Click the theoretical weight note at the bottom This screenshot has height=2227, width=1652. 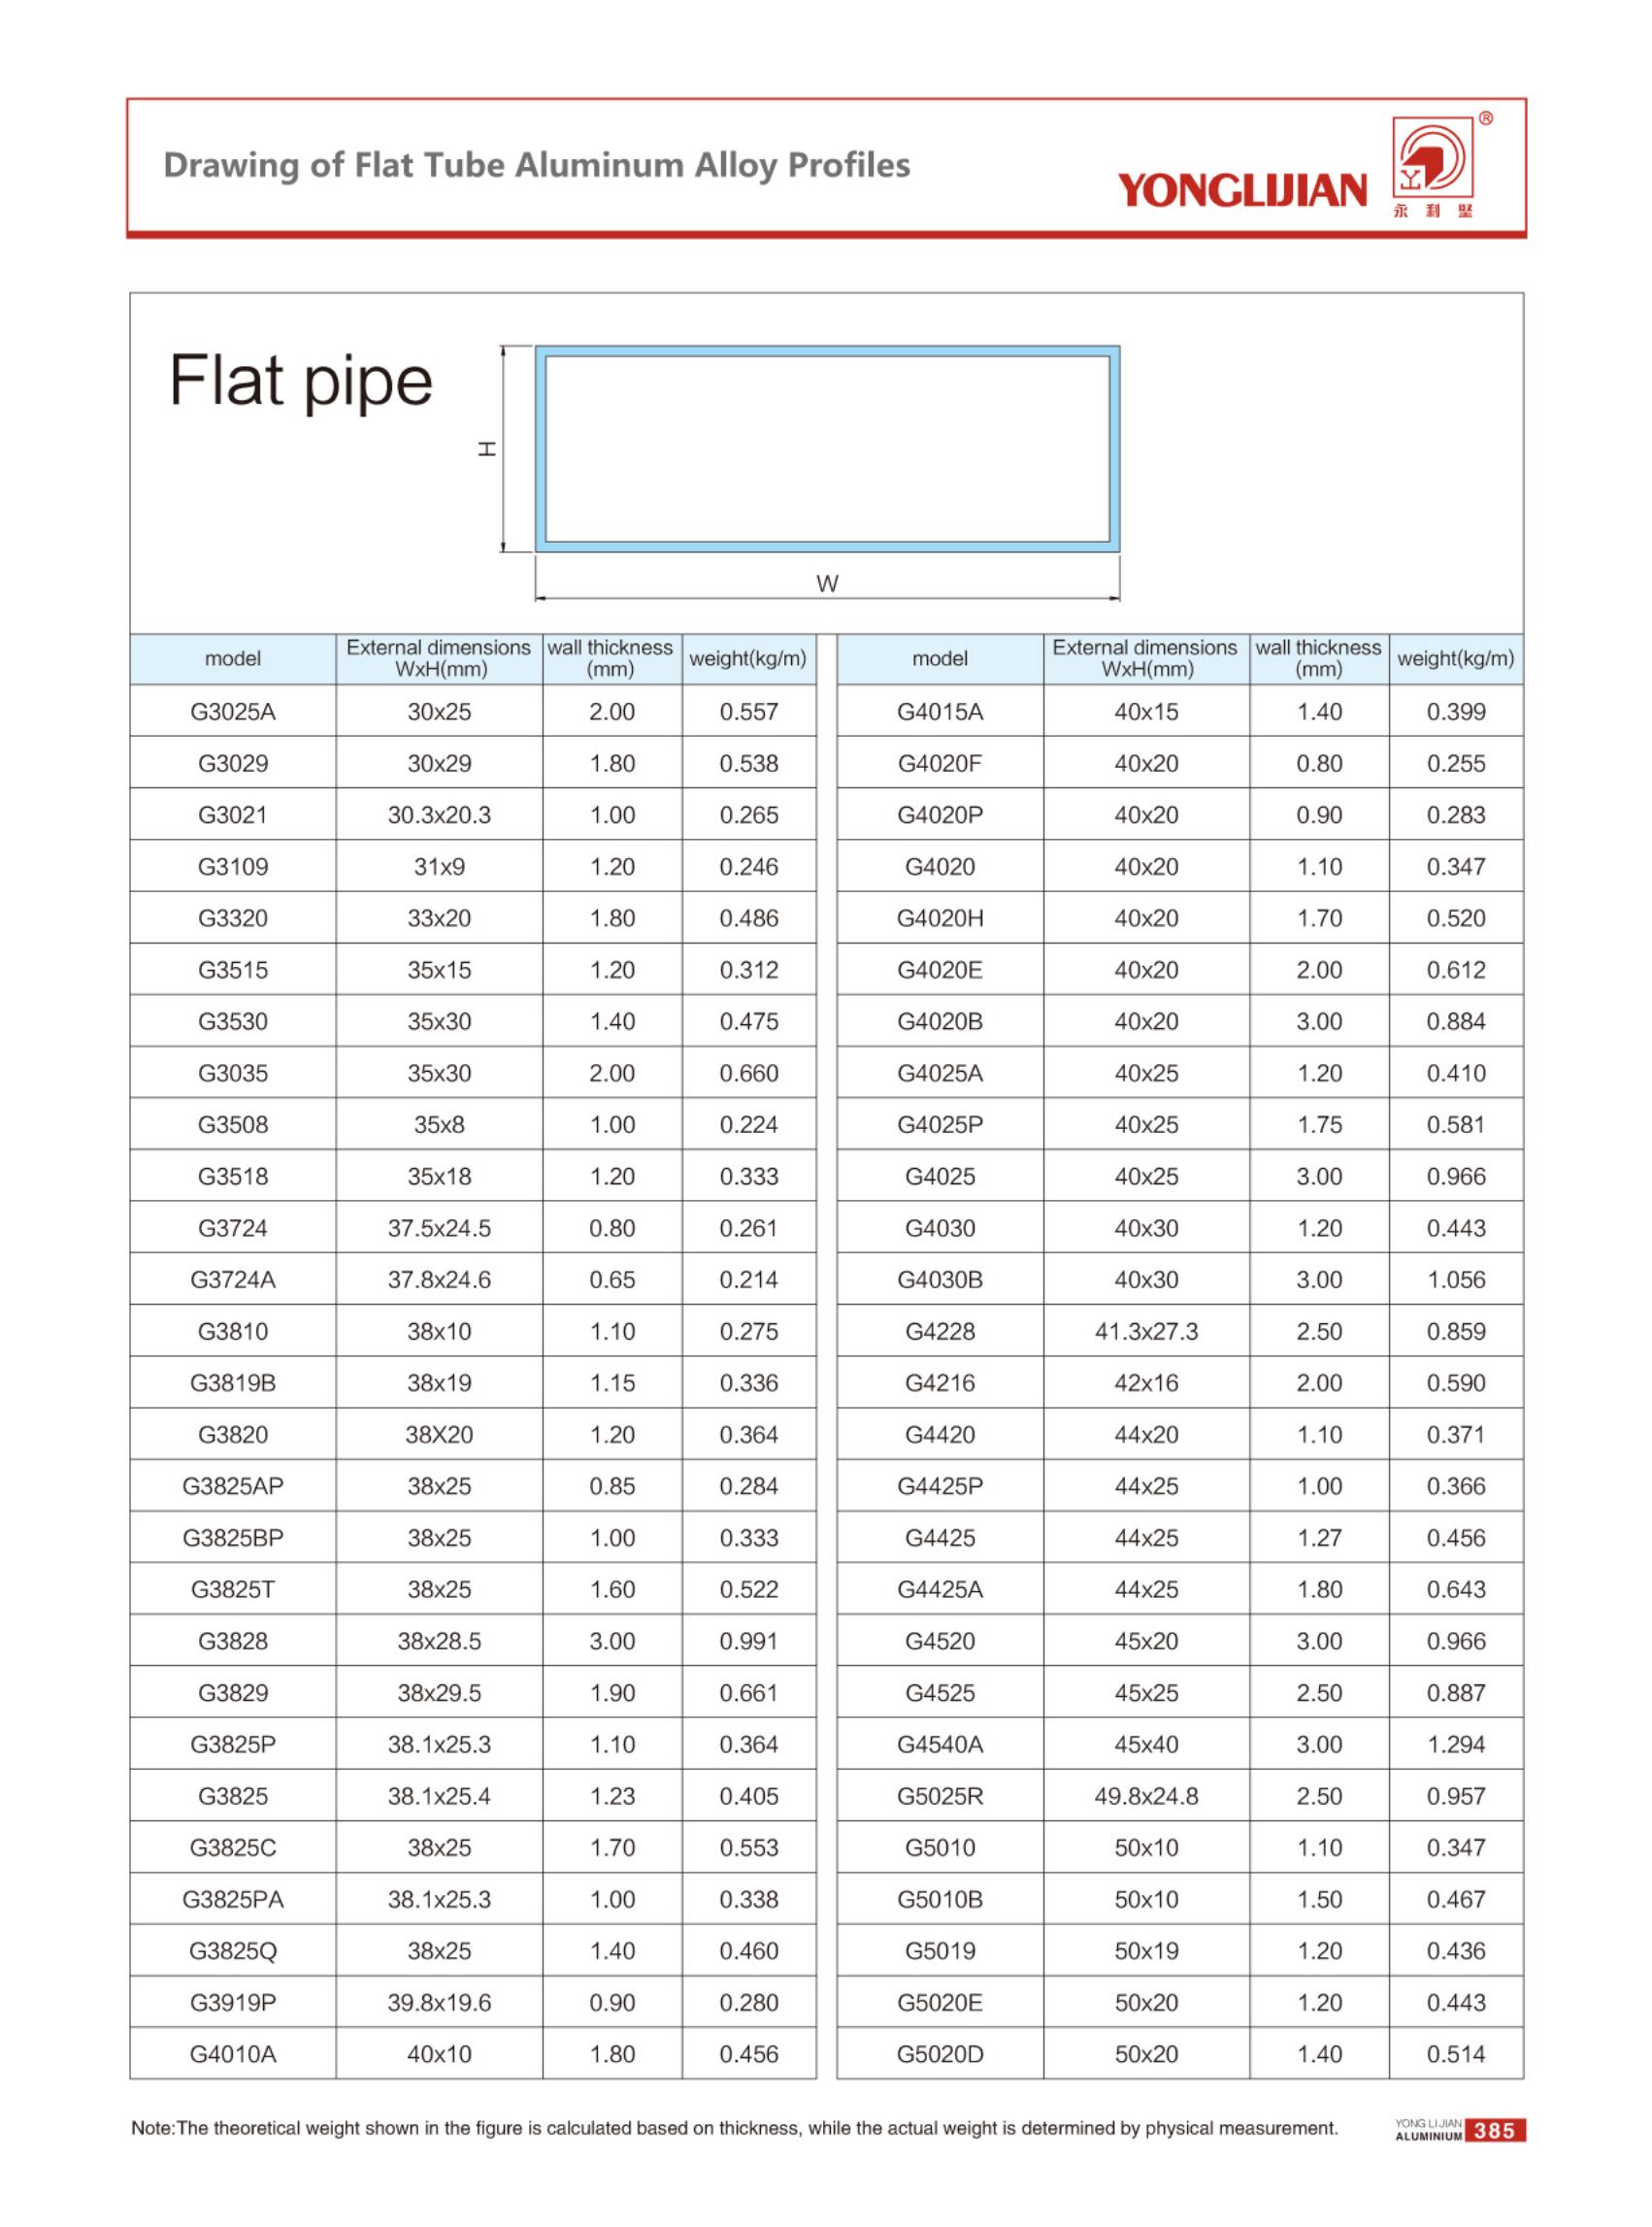(734, 2129)
